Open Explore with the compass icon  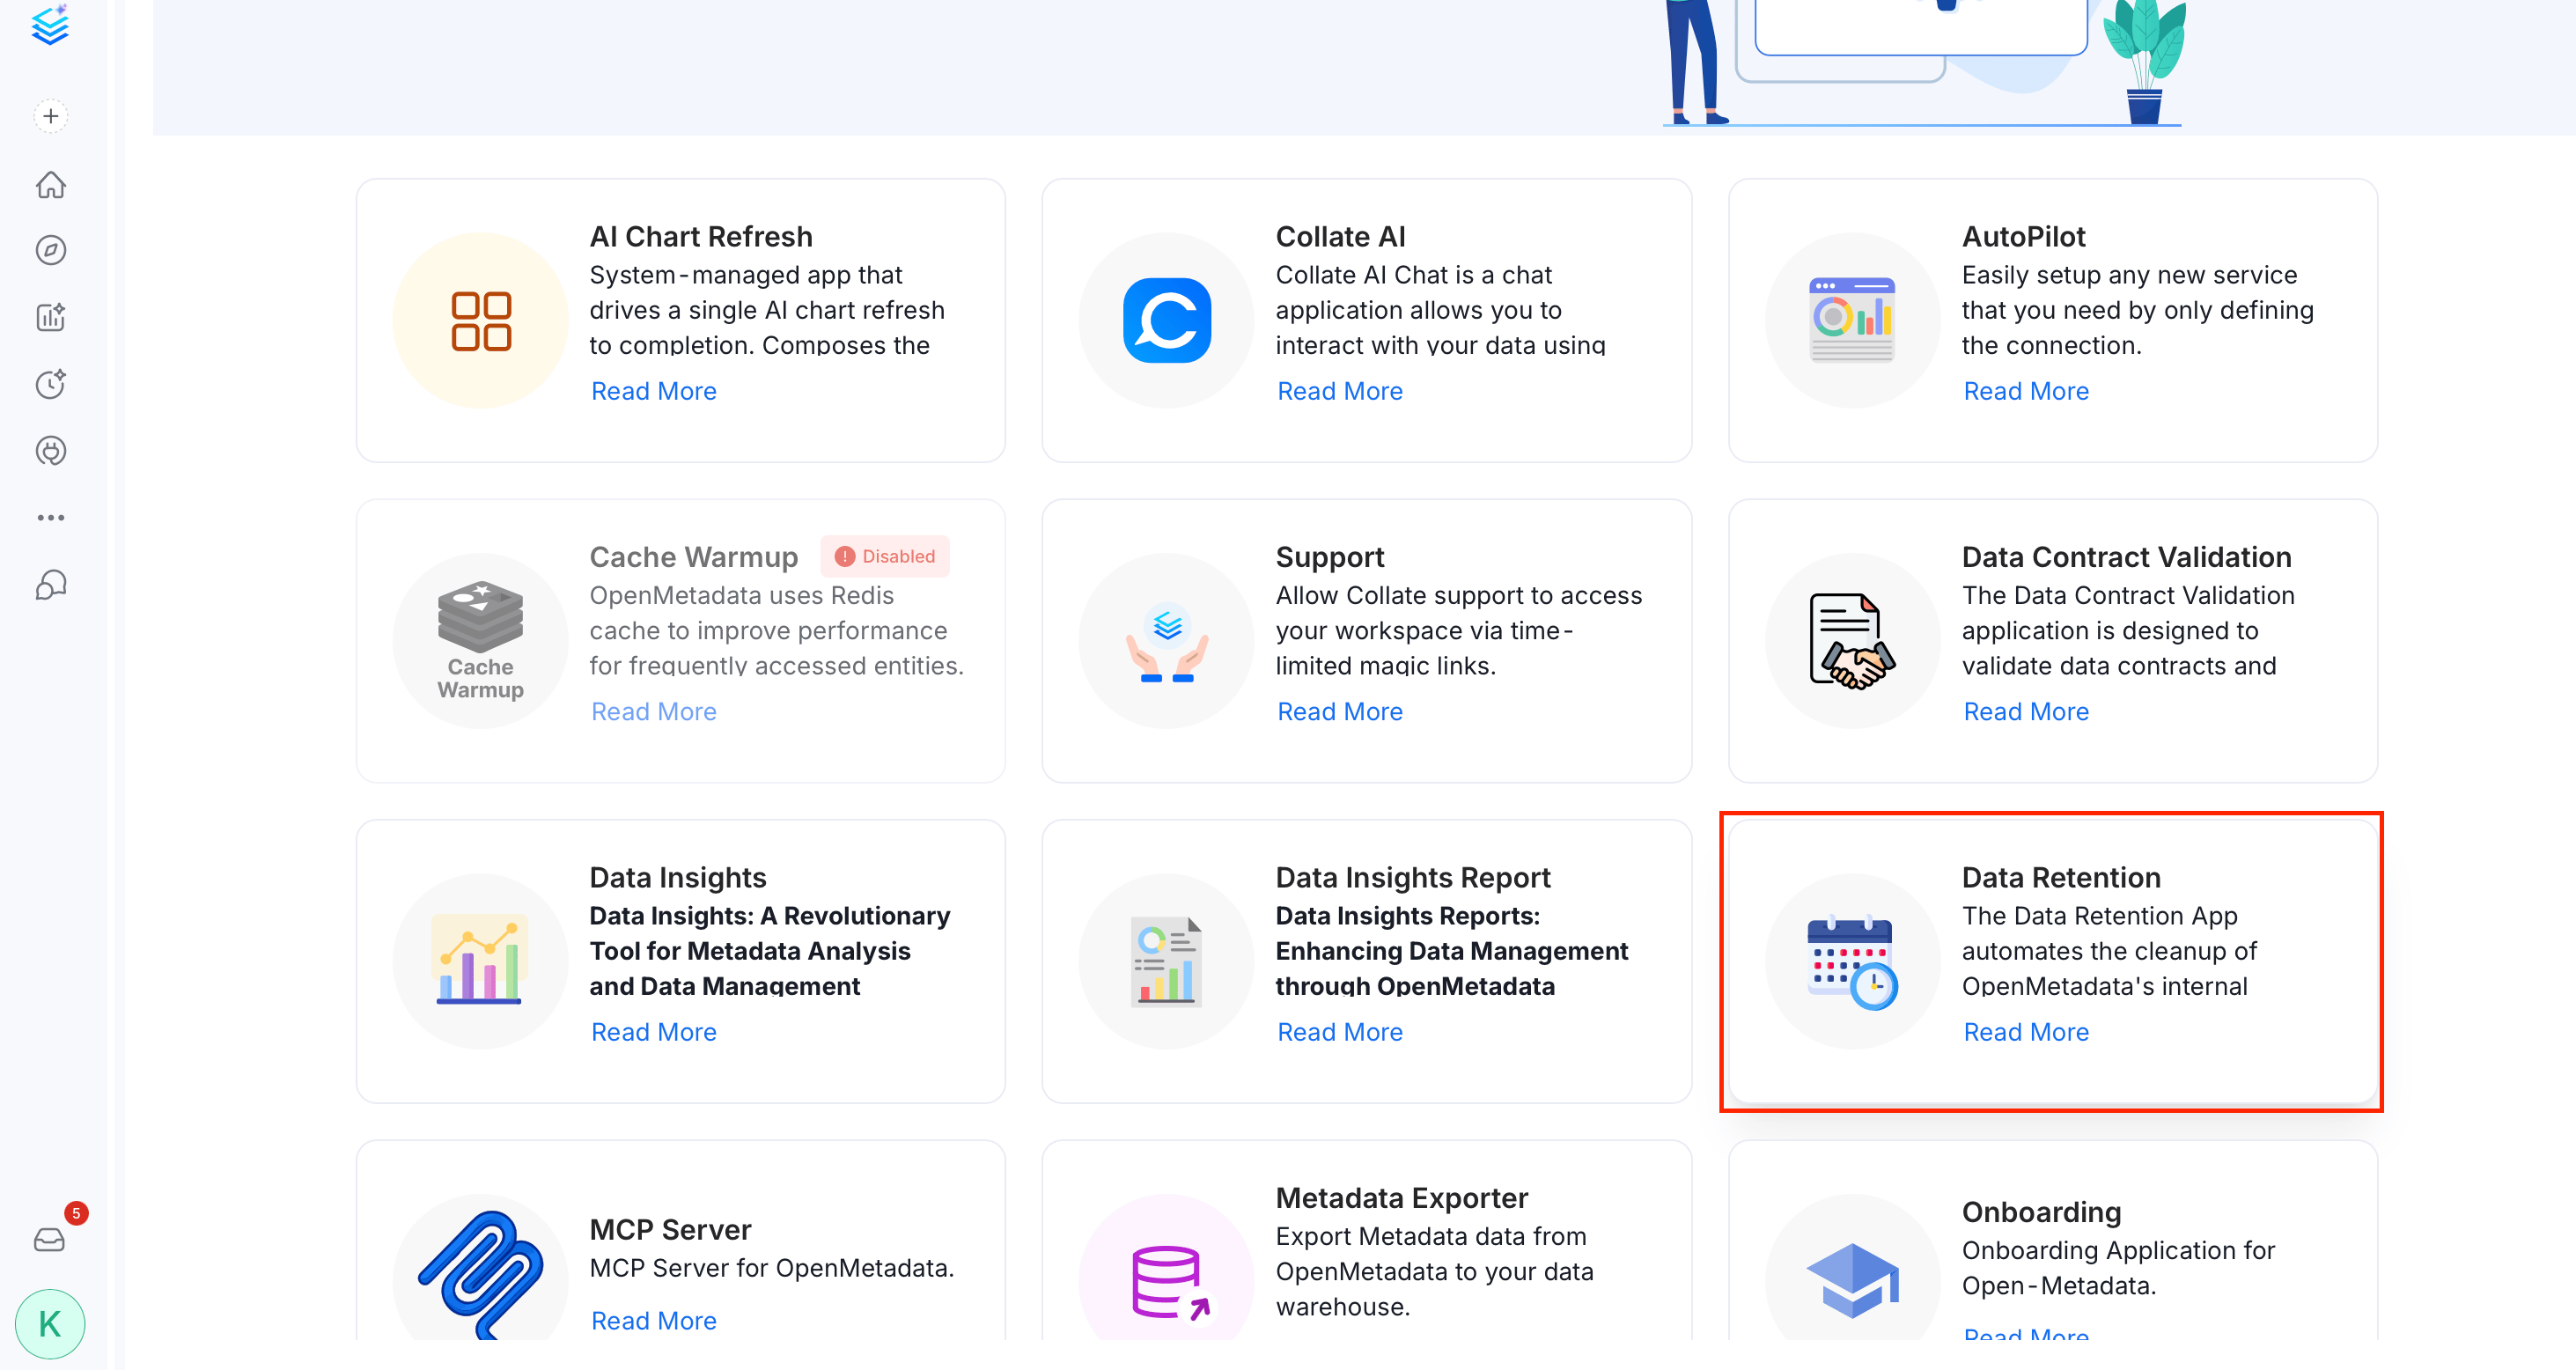(x=51, y=250)
